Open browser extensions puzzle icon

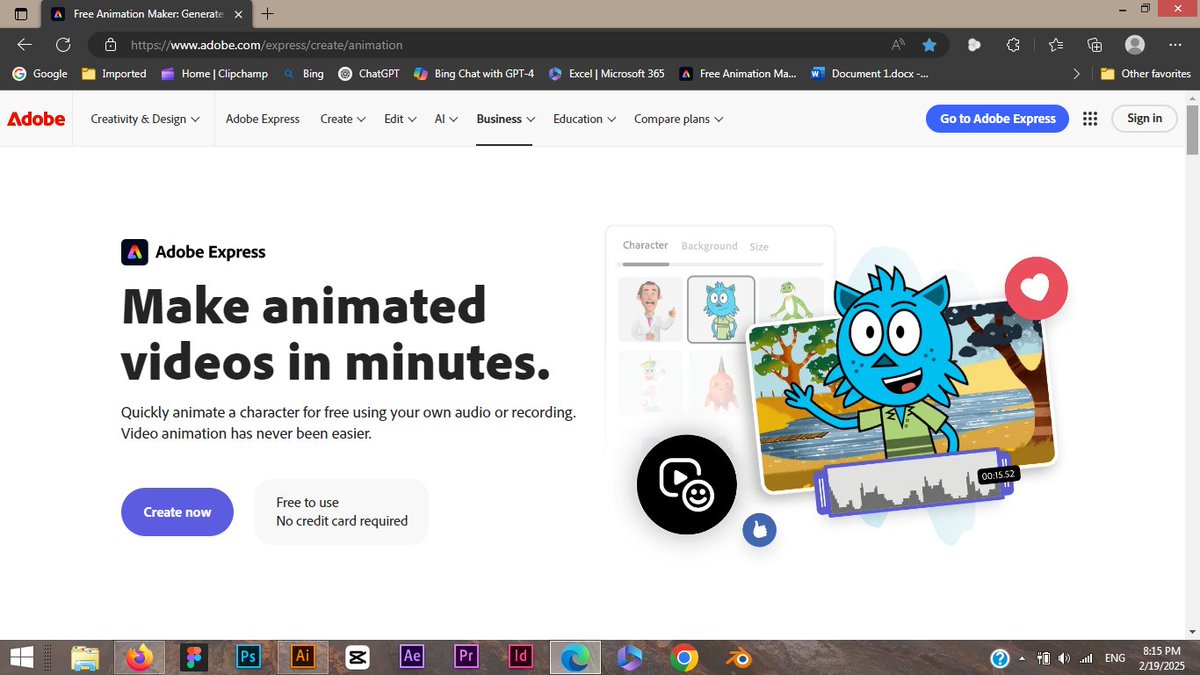tap(1013, 45)
